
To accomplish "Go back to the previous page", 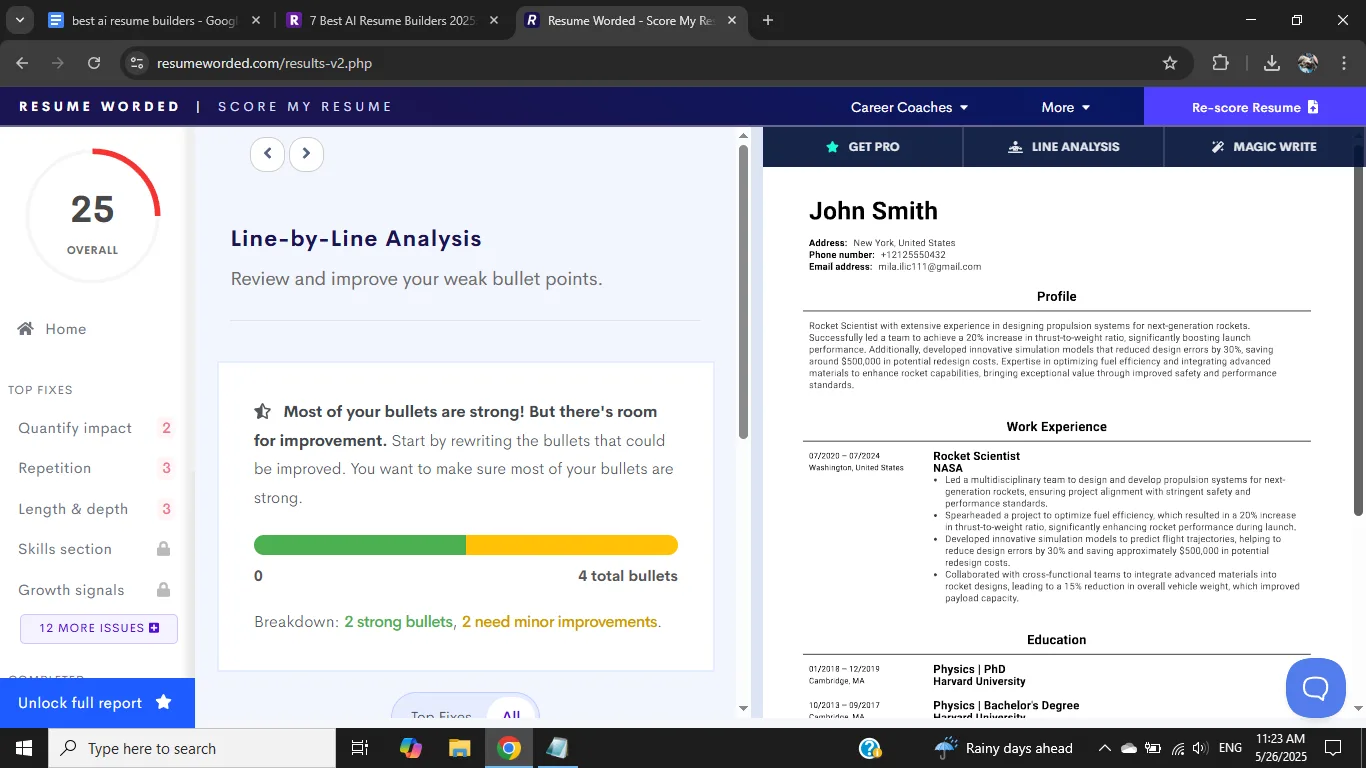I will (x=22, y=63).
